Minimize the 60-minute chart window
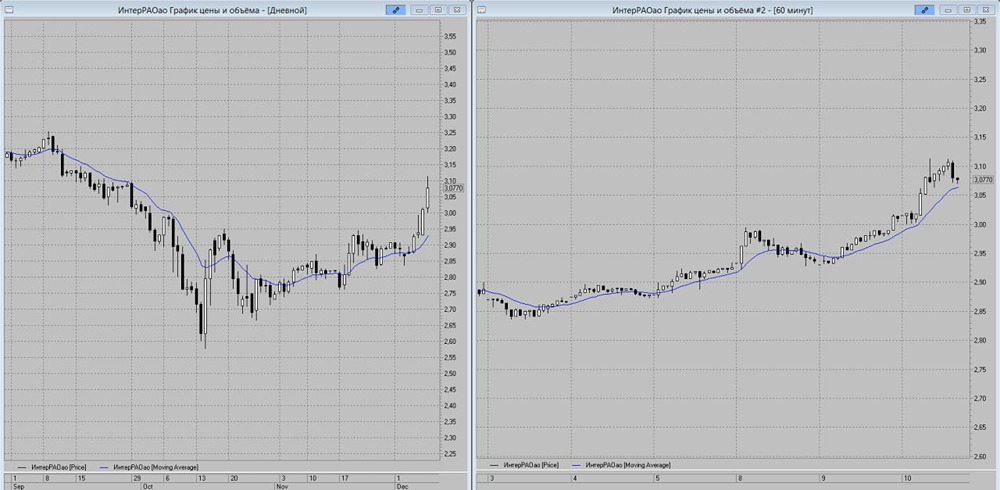Screen dimensions: 1000x490 (x=948, y=10)
